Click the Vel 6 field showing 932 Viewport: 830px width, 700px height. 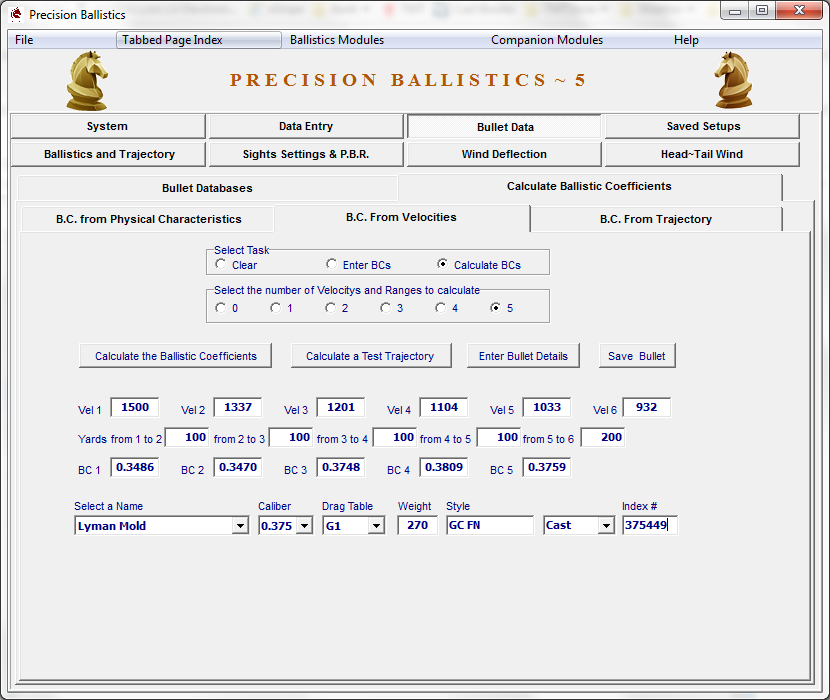[x=646, y=407]
